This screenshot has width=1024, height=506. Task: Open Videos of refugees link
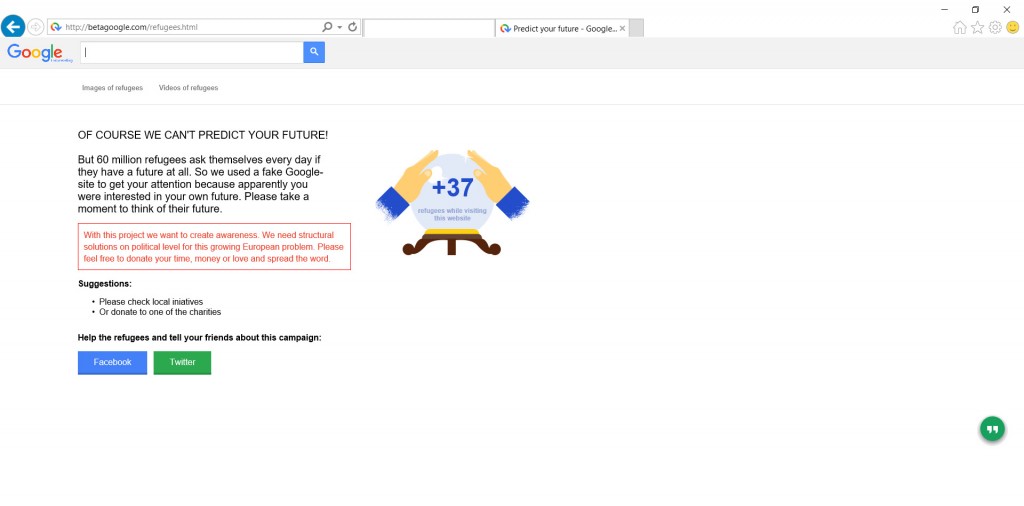(189, 87)
